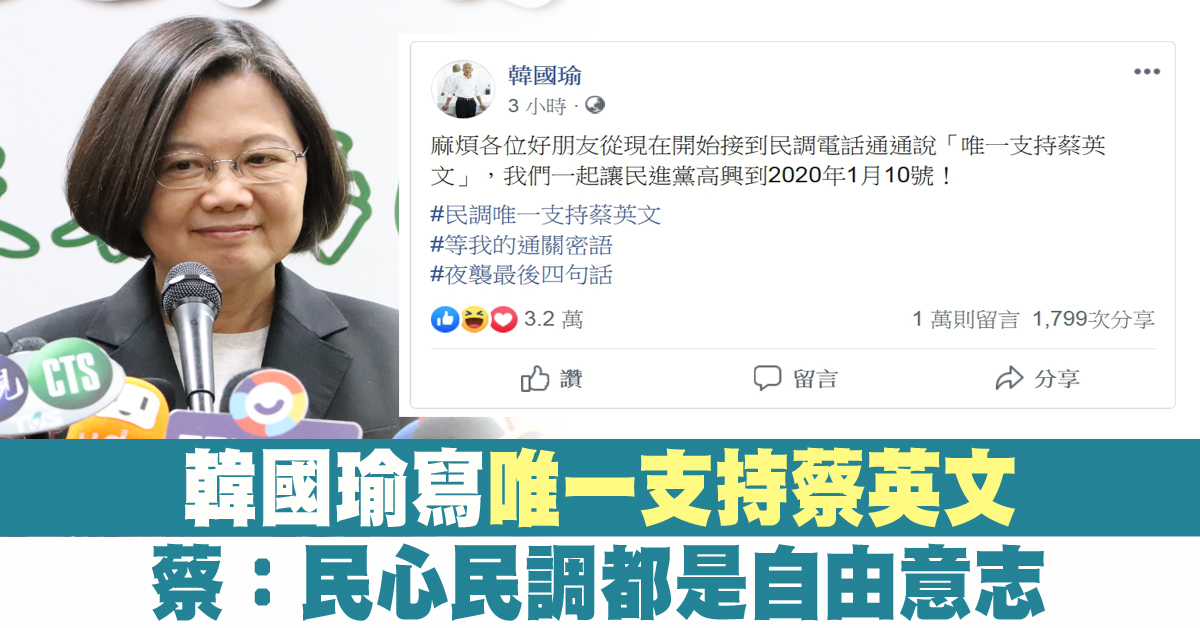Screen dimensions: 1200x628
Task: View the 3.2 萬 reactions count
Action: pyautogui.click(x=553, y=320)
